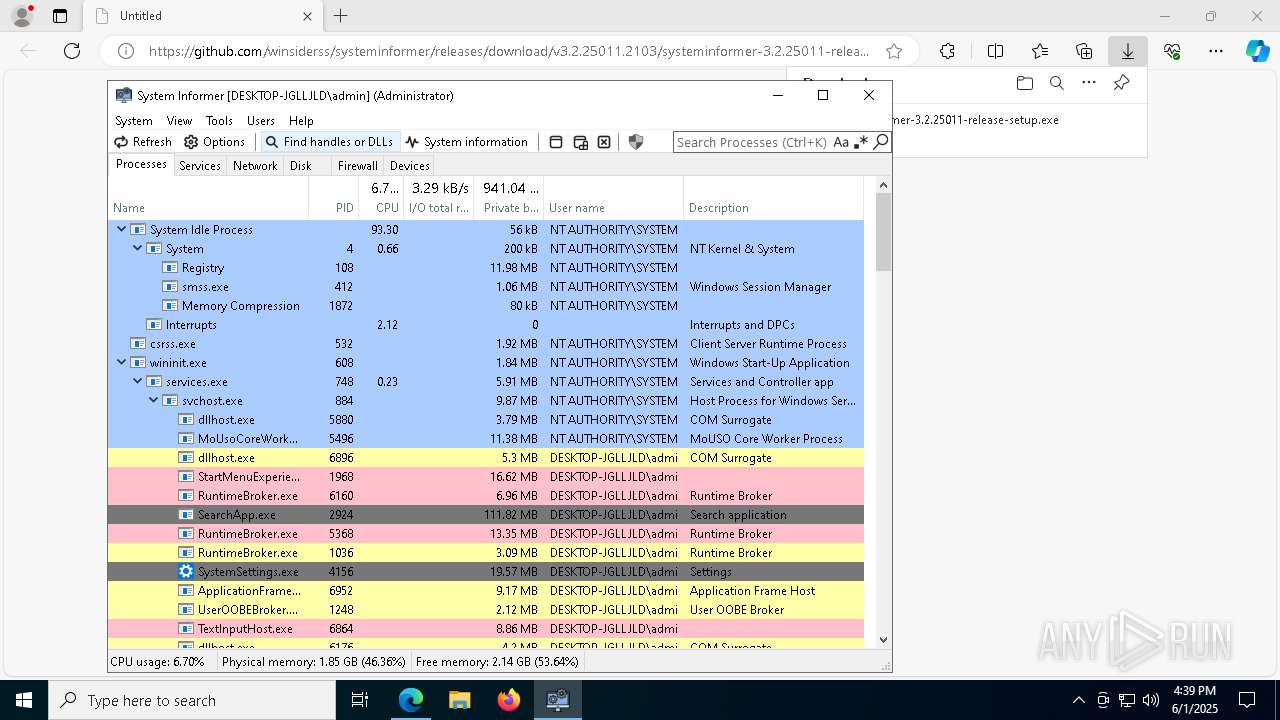Collapse the wininit.exe tree node
Screen dimensions: 1280x720
[122, 362]
